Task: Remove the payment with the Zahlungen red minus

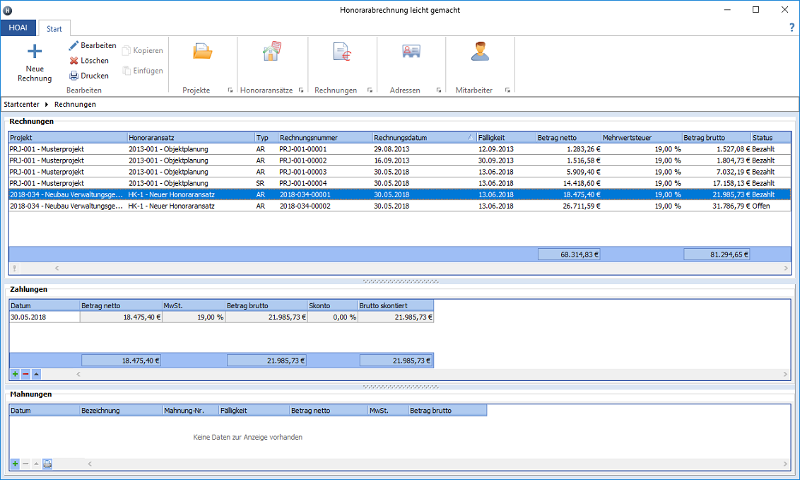Action: point(26,373)
